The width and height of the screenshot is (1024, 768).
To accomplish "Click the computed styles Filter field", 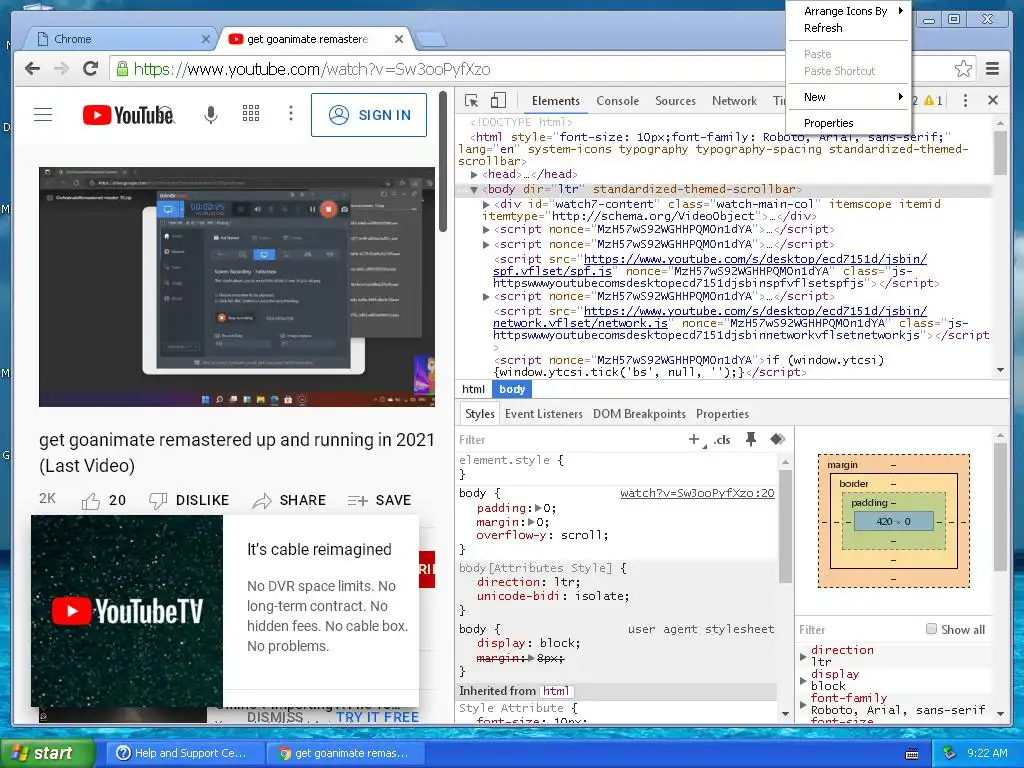I will [x=859, y=630].
